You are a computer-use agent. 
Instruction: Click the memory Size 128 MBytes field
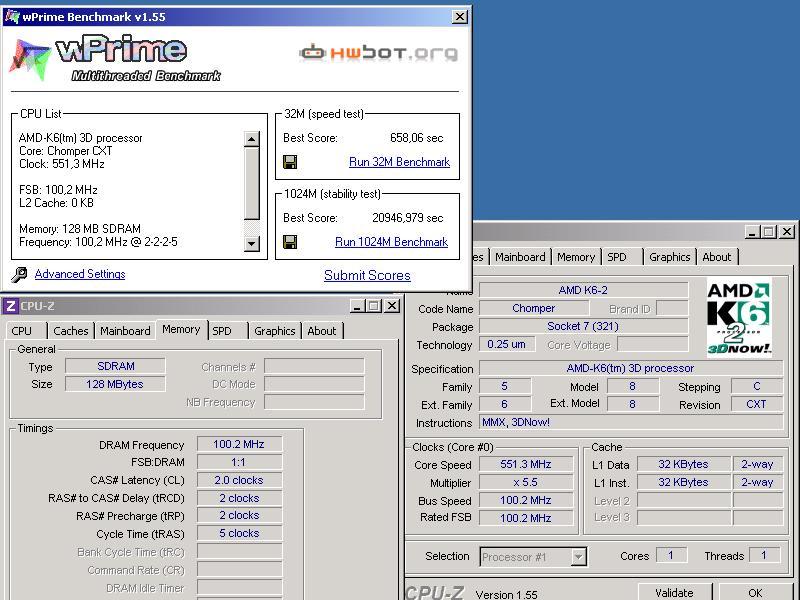(115, 384)
